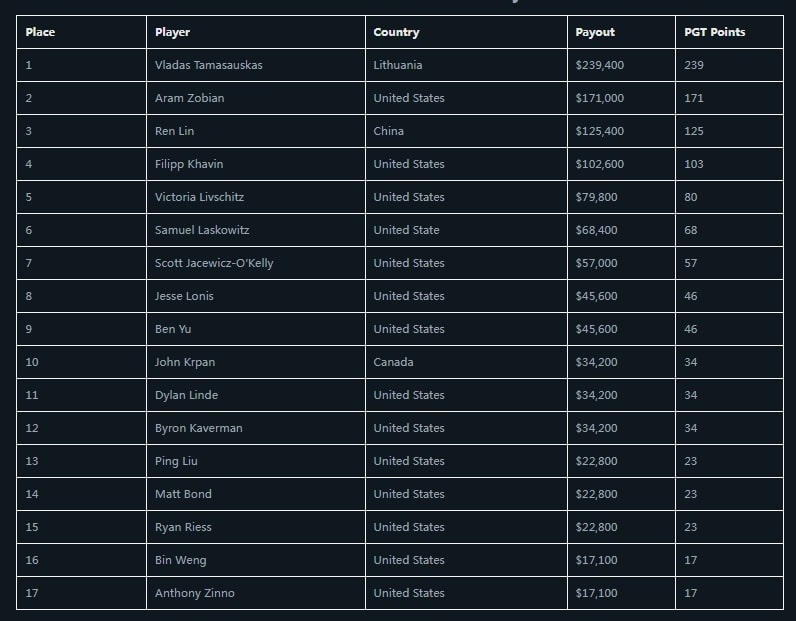Select player name Vladas Tamasauskas
The height and width of the screenshot is (621, 796).
[209, 65]
